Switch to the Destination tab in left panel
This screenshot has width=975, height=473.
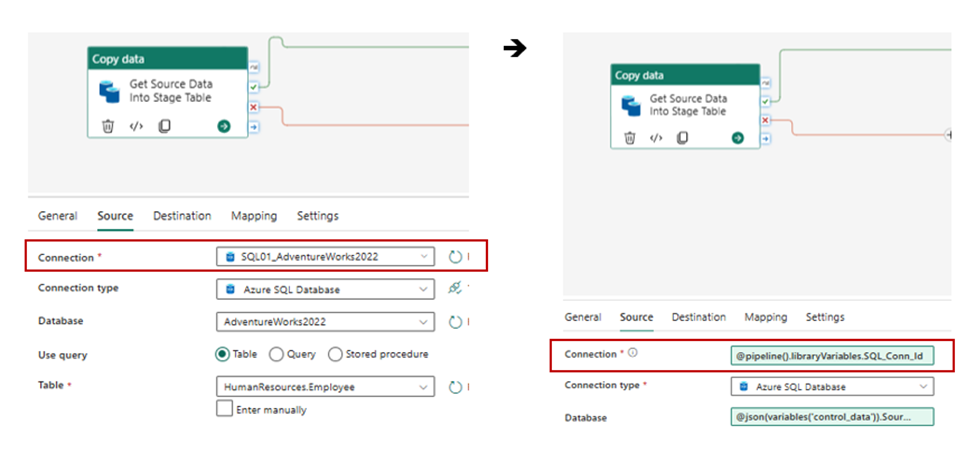point(182,216)
